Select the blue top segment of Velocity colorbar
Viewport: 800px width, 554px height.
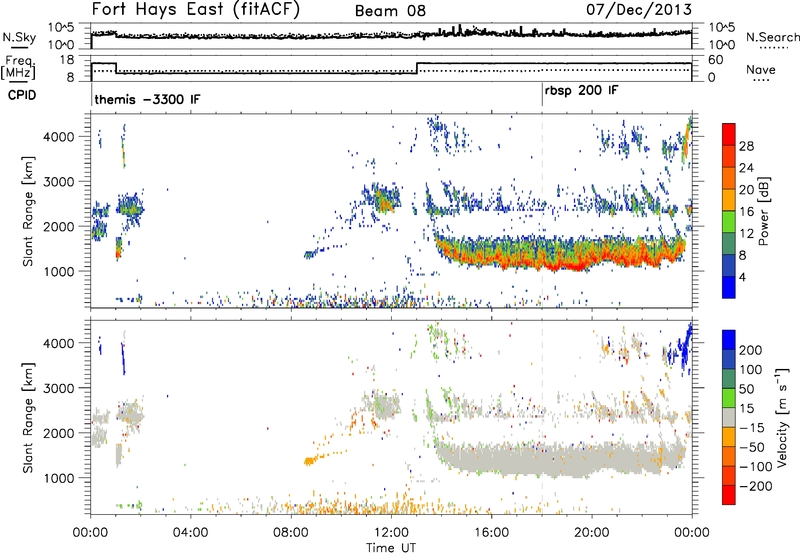[729, 340]
